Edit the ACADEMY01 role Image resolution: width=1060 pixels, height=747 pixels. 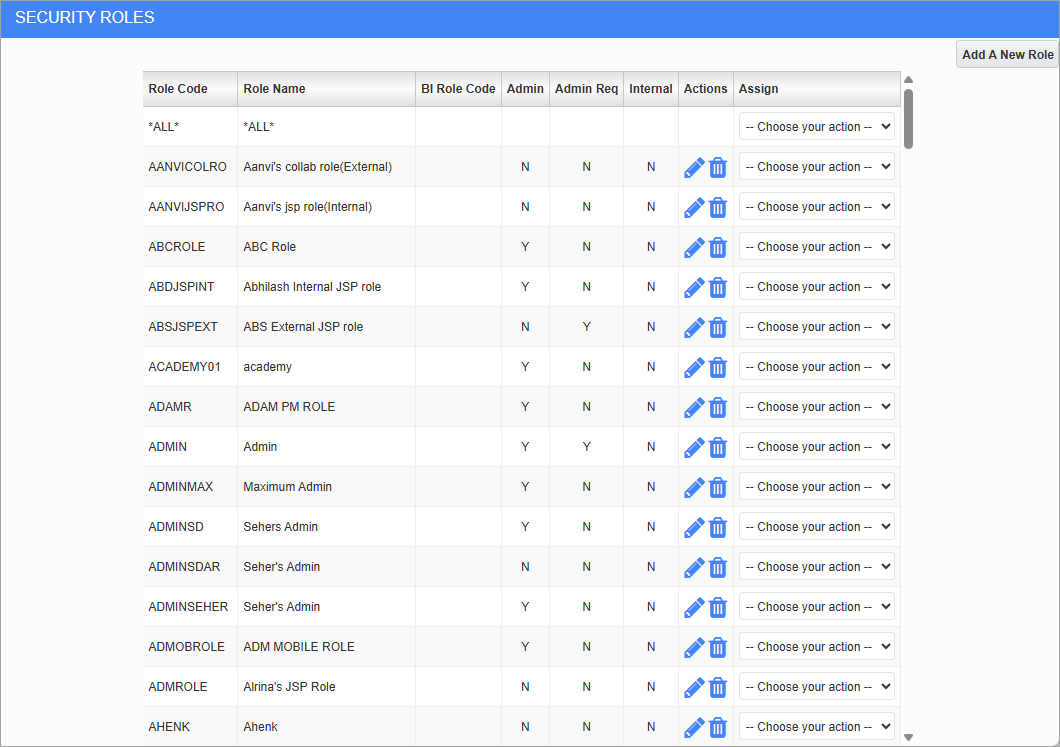click(694, 367)
